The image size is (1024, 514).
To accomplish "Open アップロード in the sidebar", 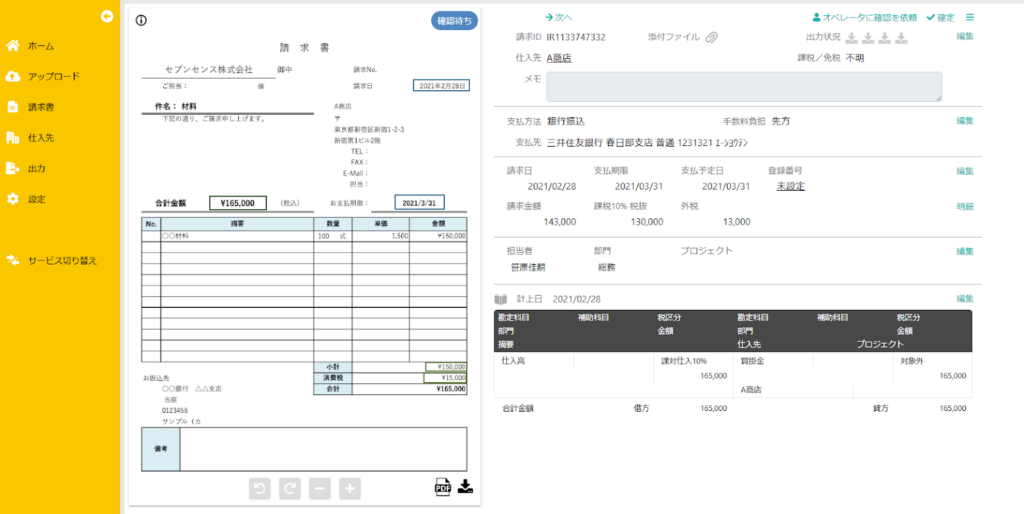I will pos(52,76).
